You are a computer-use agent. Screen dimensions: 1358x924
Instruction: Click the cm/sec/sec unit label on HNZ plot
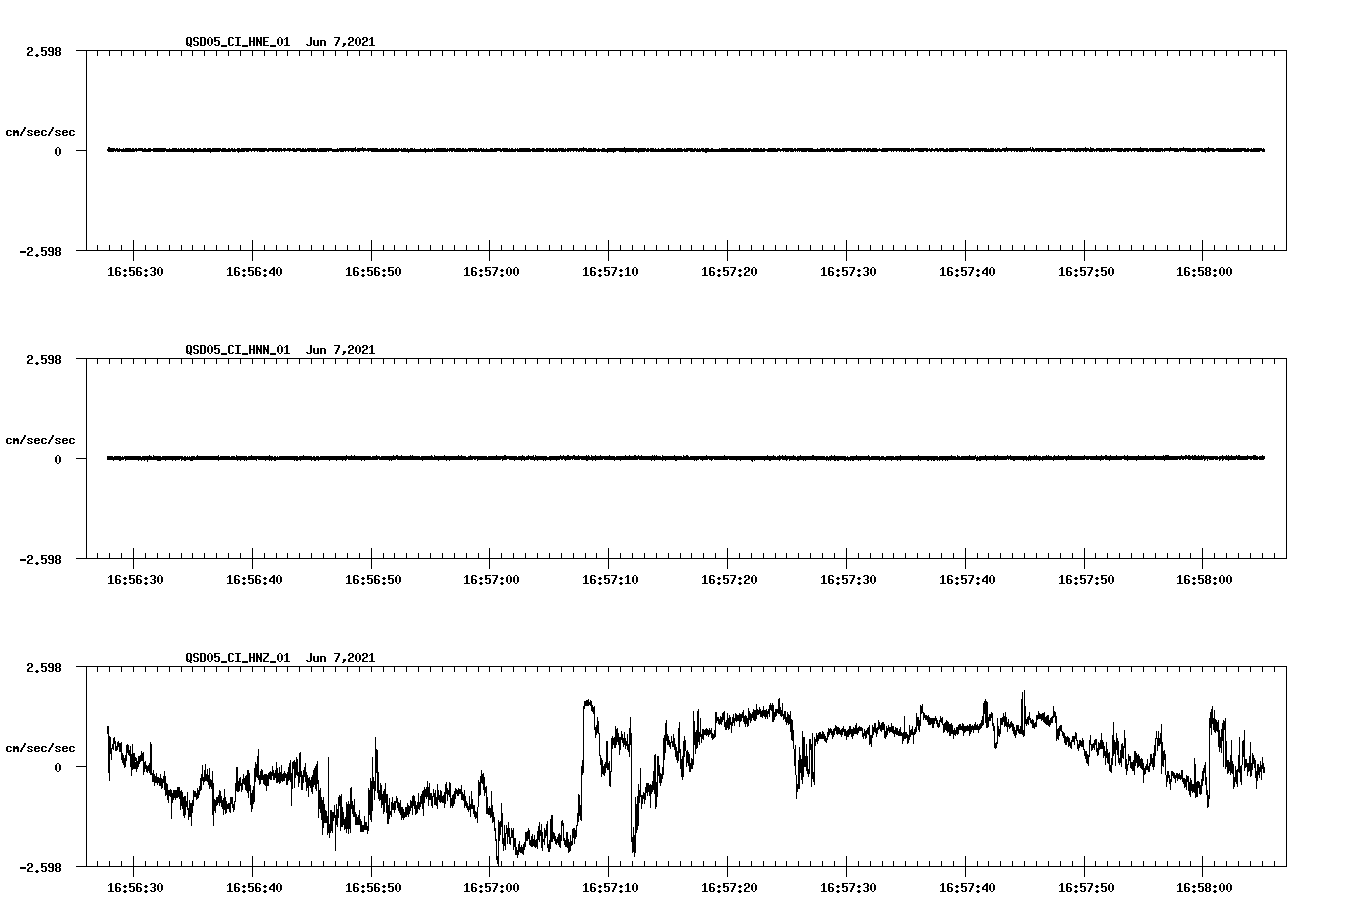40,748
